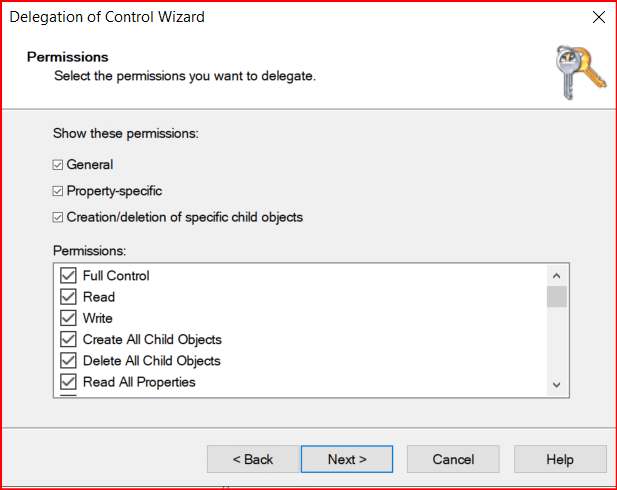This screenshot has width=617, height=490.
Task: Toggle Delete All Child Objects permission
Action: point(69,361)
